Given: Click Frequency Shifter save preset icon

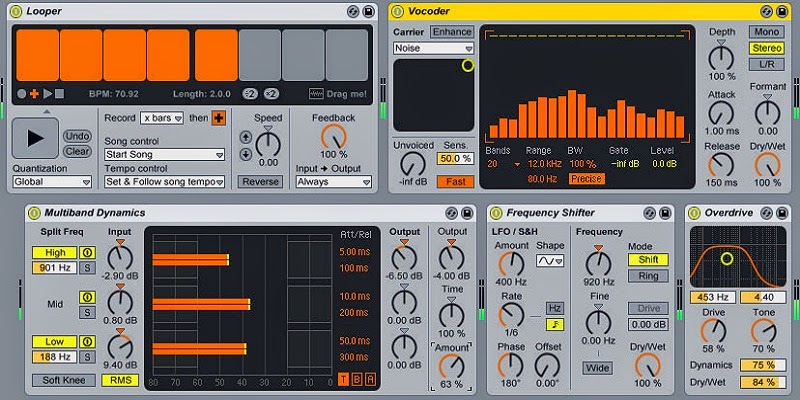Looking at the screenshot, I should click(x=665, y=213).
